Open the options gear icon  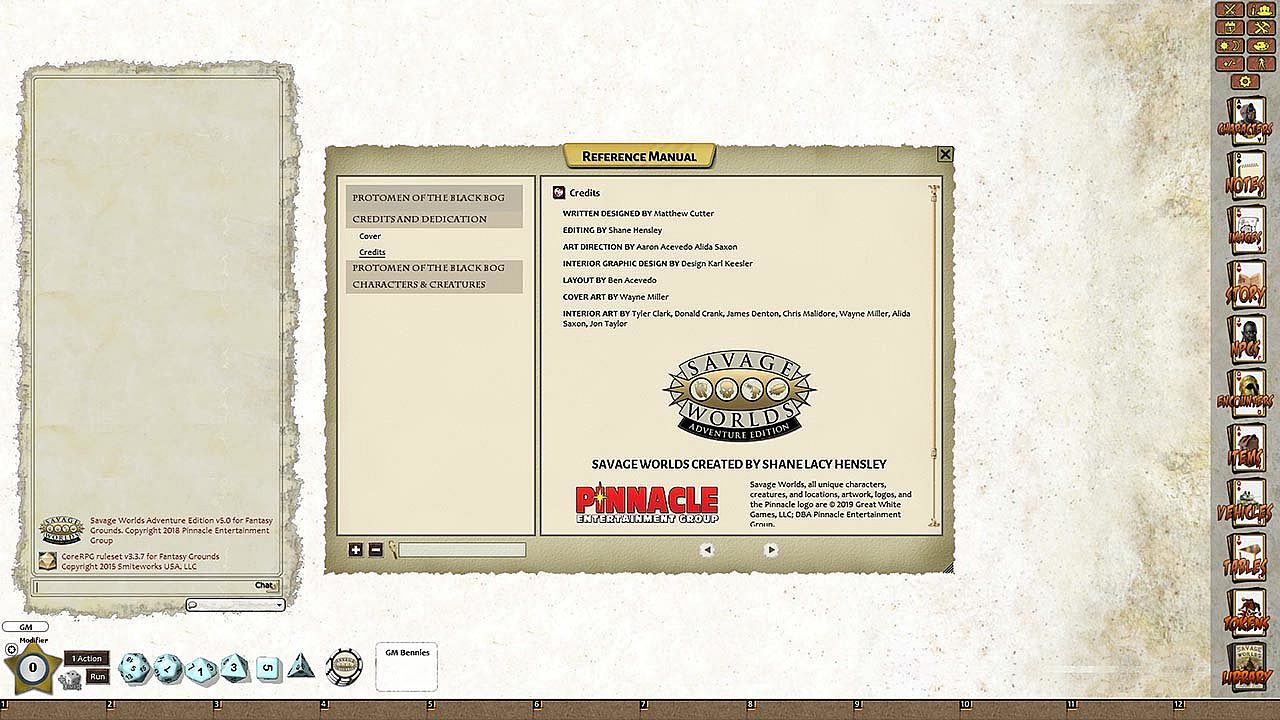[x=1244, y=81]
